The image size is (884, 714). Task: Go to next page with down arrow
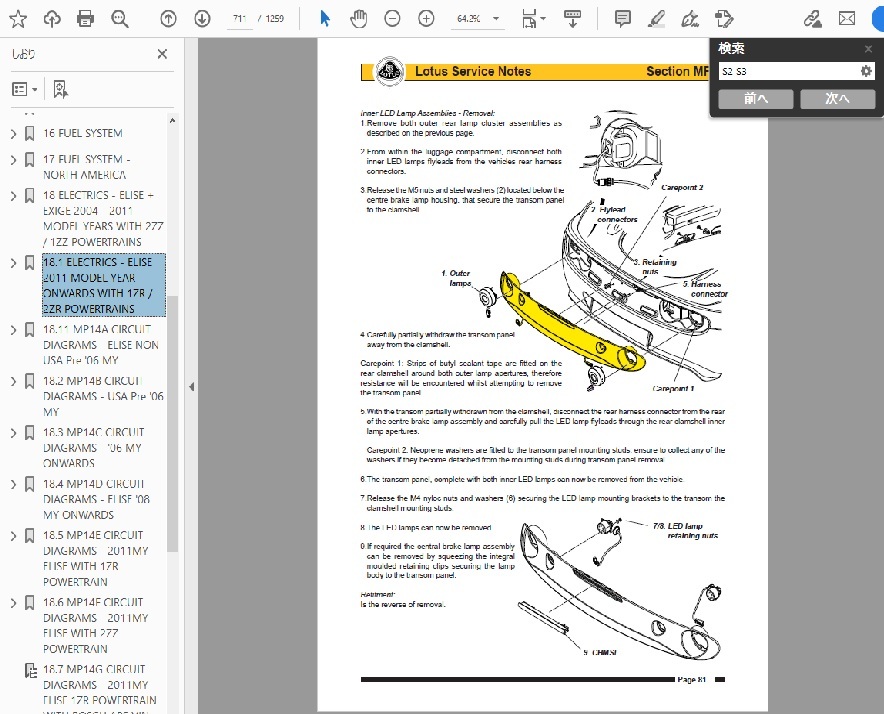click(x=202, y=19)
